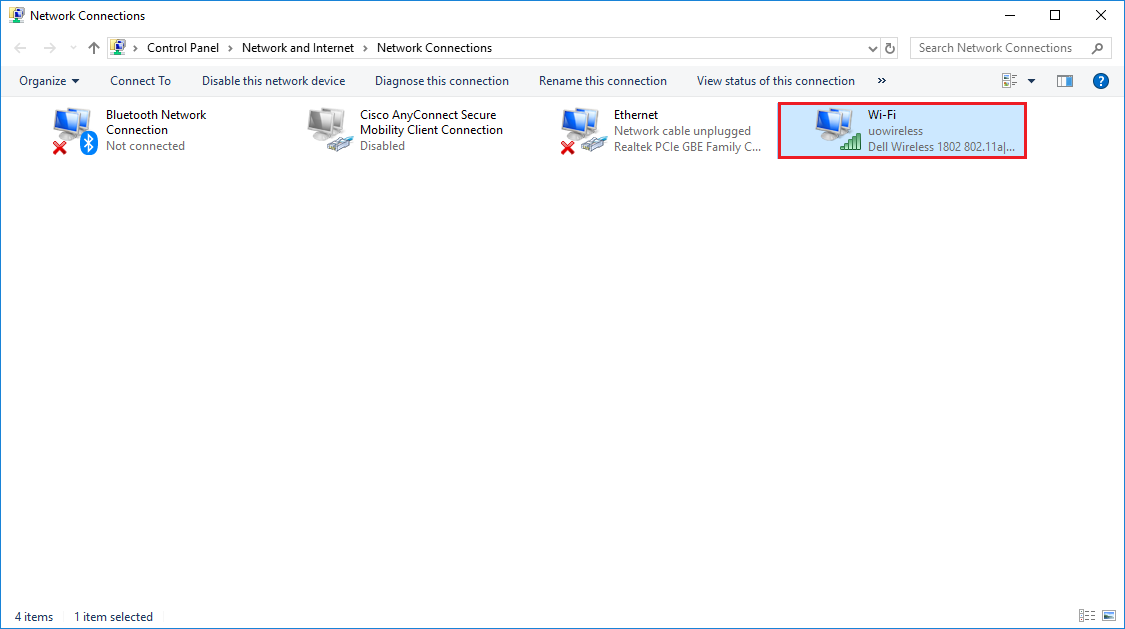Switch to details view in status bar
The width and height of the screenshot is (1125, 629).
1087,616
